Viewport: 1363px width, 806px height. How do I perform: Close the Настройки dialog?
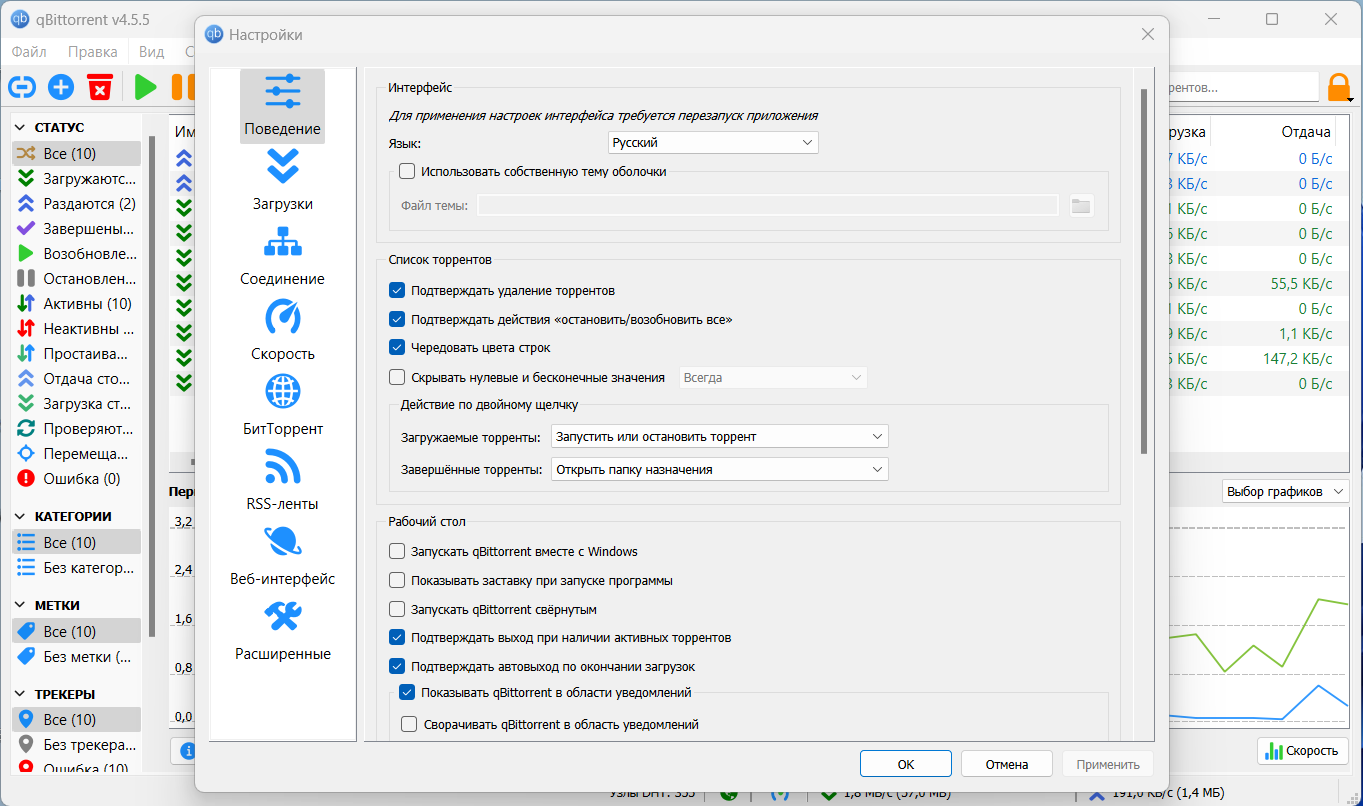(1148, 35)
